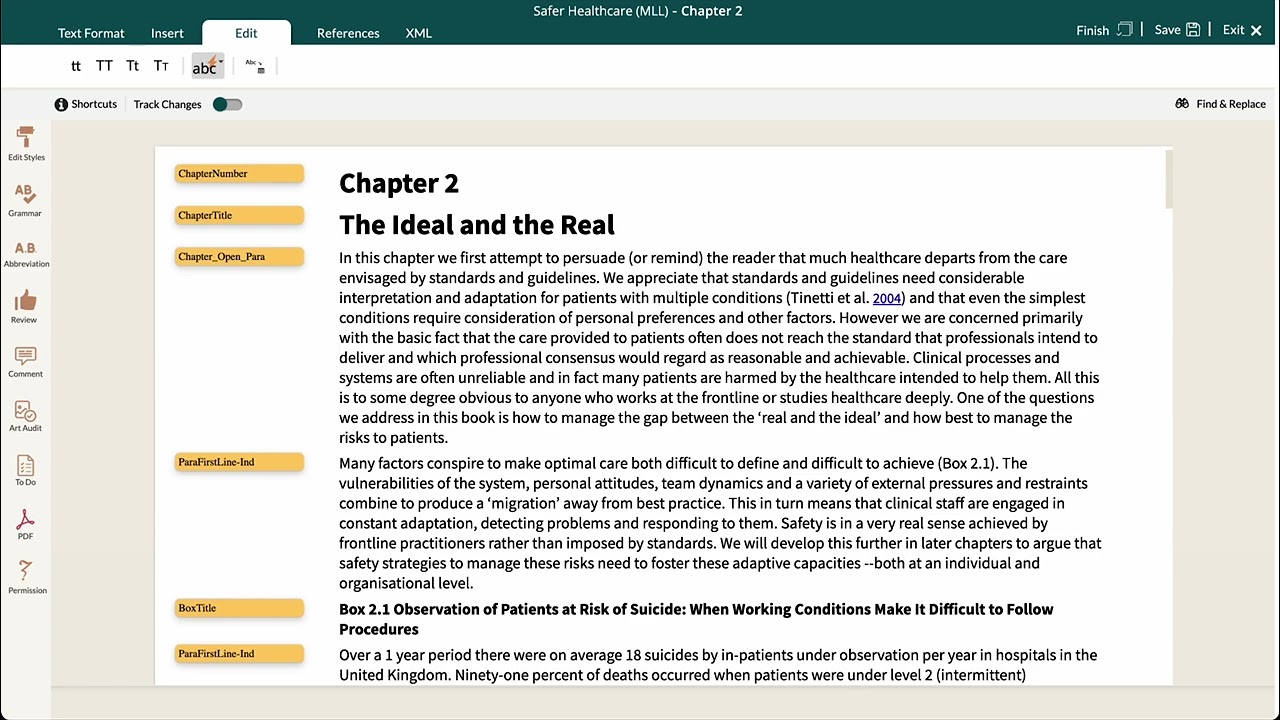Apply small caps 'Tт' formatting
This screenshot has height=720, width=1280.
[x=161, y=66]
